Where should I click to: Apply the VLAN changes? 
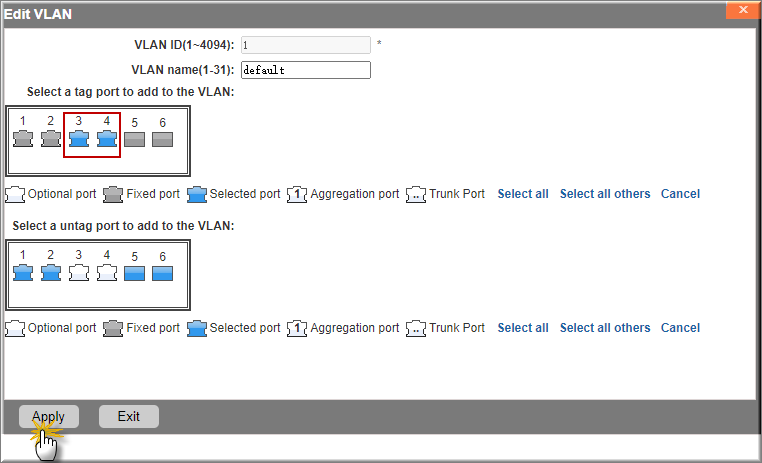[49, 416]
